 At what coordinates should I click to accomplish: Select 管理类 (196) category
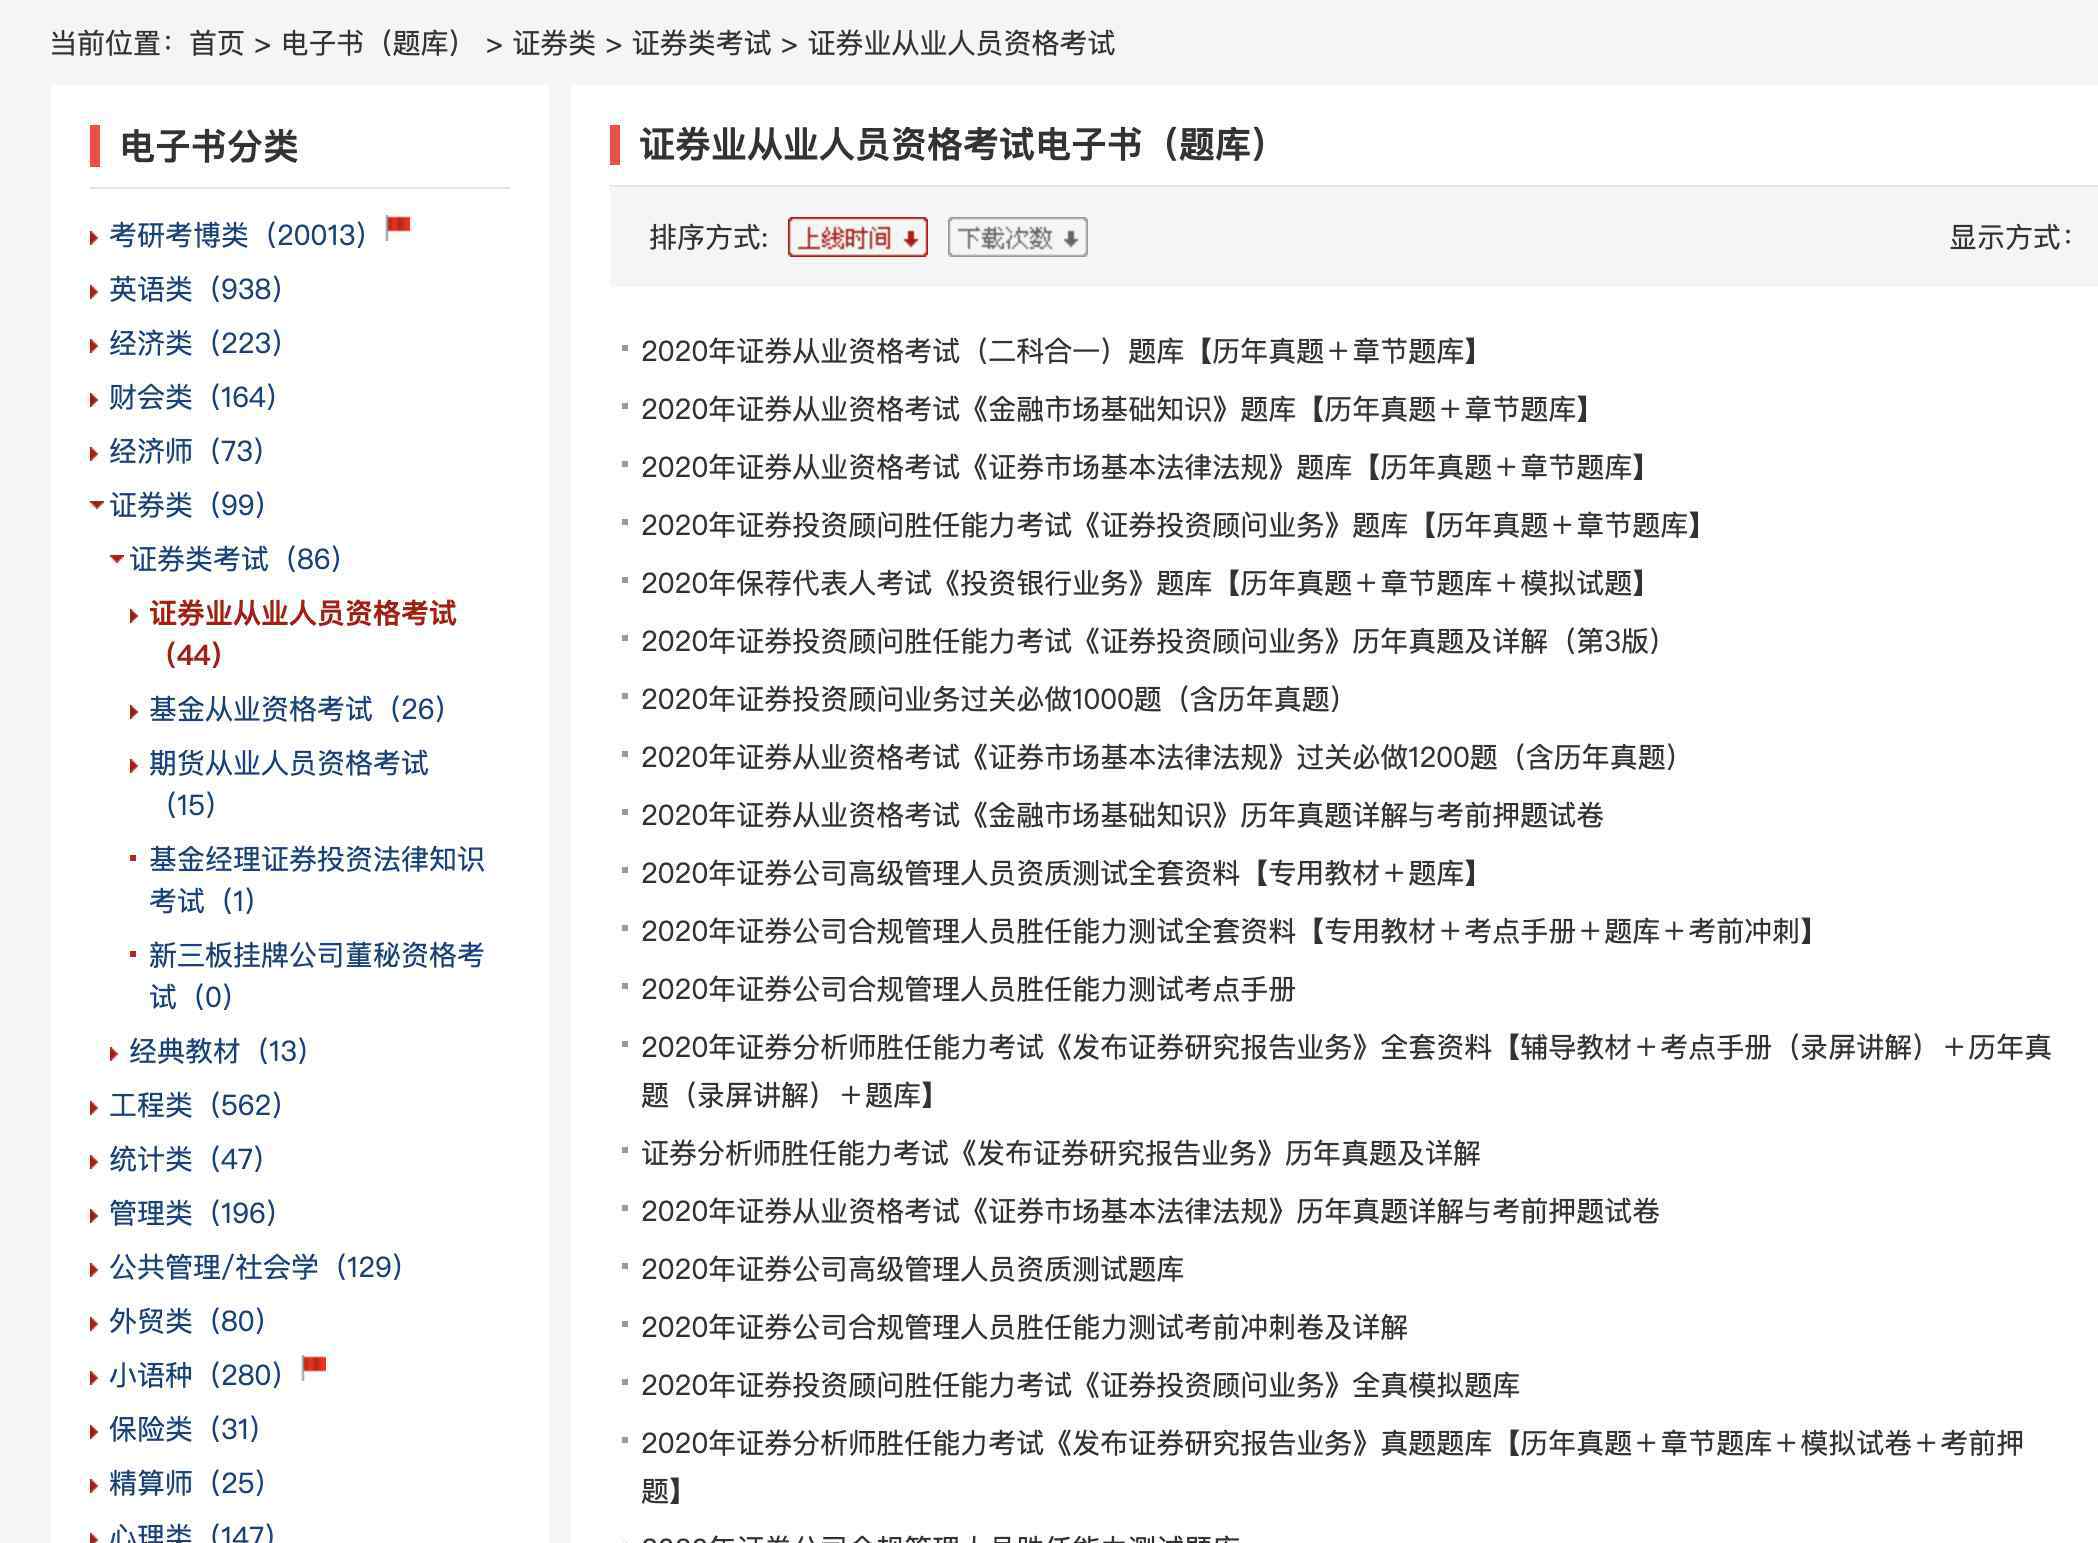(x=192, y=1213)
